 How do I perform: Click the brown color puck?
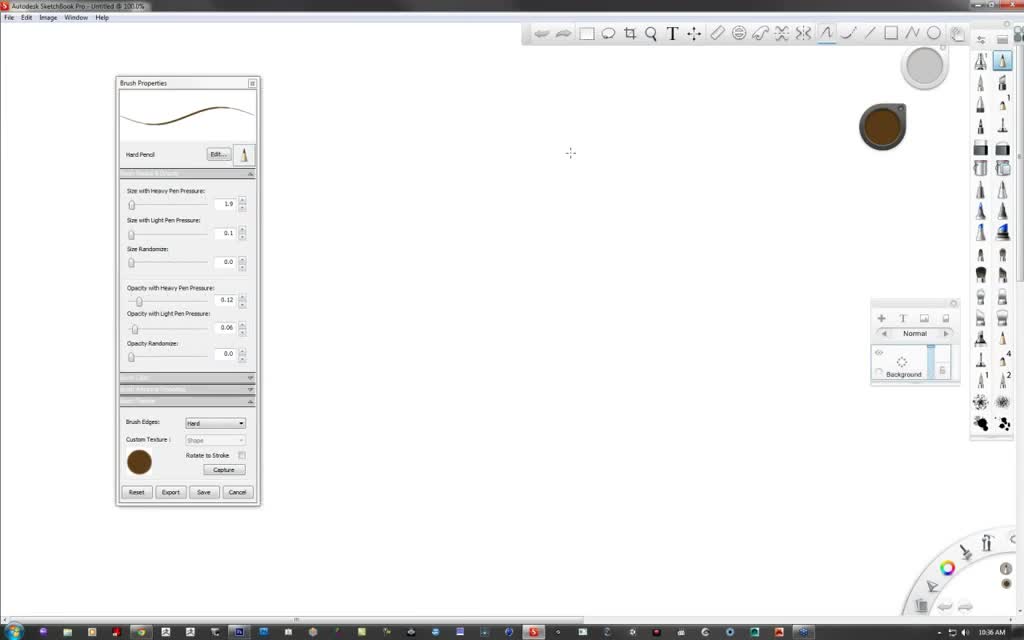point(882,127)
